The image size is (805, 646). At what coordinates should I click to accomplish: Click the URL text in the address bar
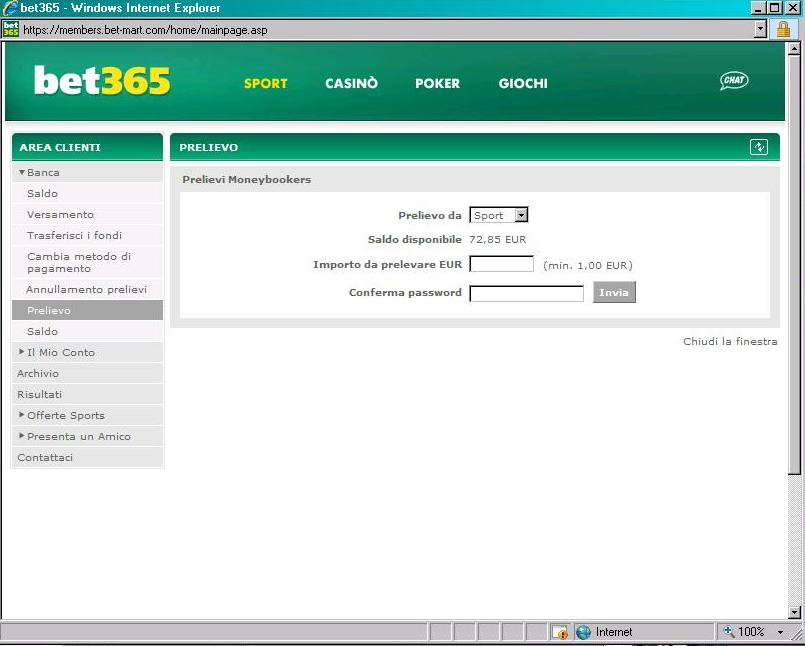pos(145,30)
